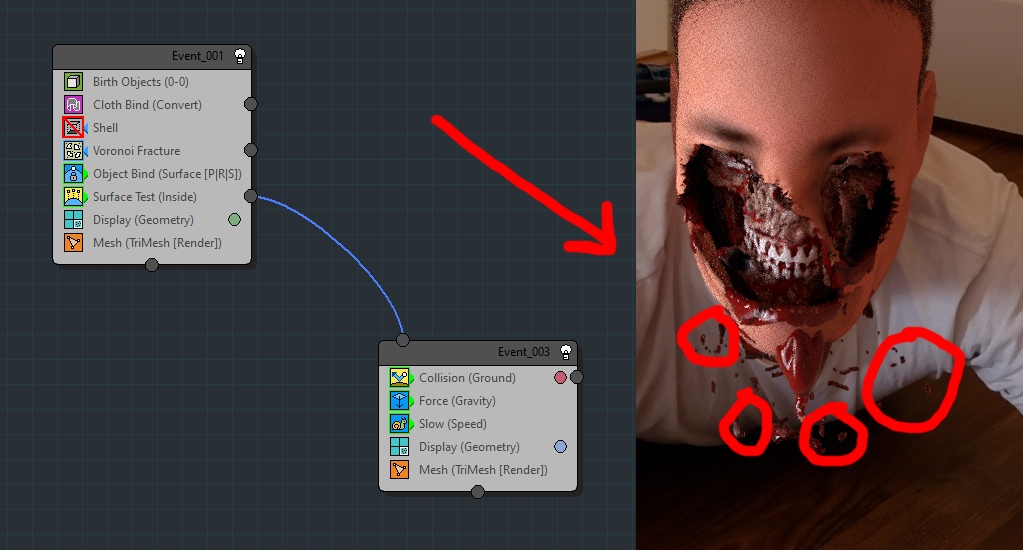The height and width of the screenshot is (553, 1023).
Task: Click Mesh icon in Event_003
Action: point(399,470)
